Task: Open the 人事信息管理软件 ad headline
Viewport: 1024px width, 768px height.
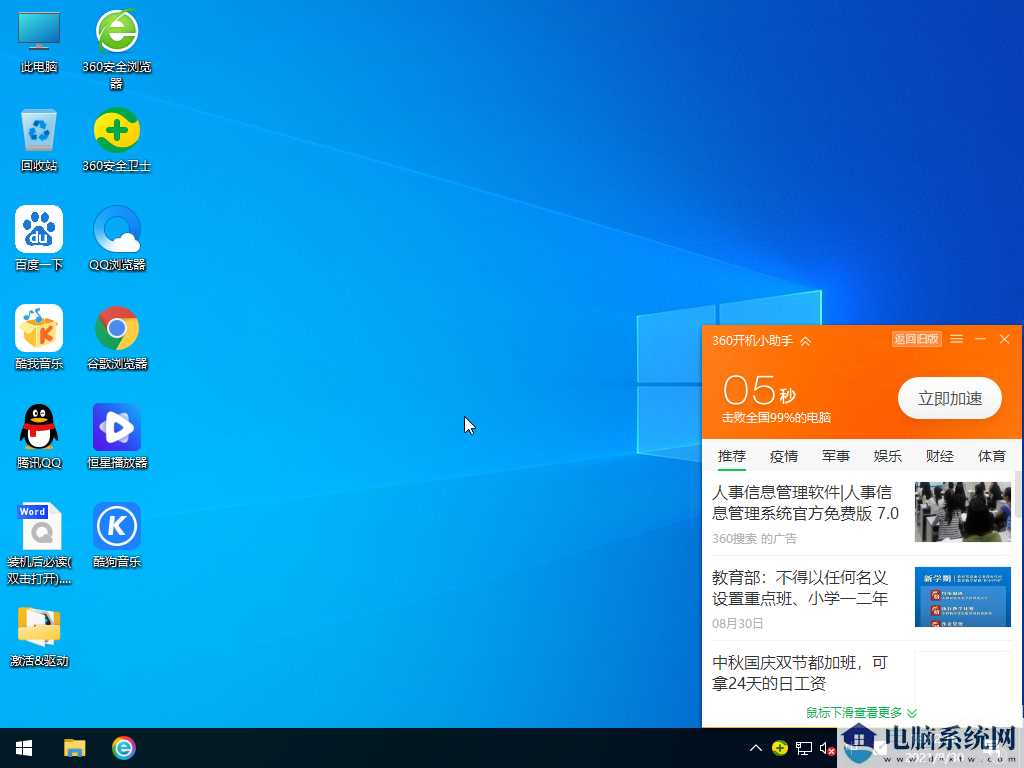Action: [x=805, y=503]
